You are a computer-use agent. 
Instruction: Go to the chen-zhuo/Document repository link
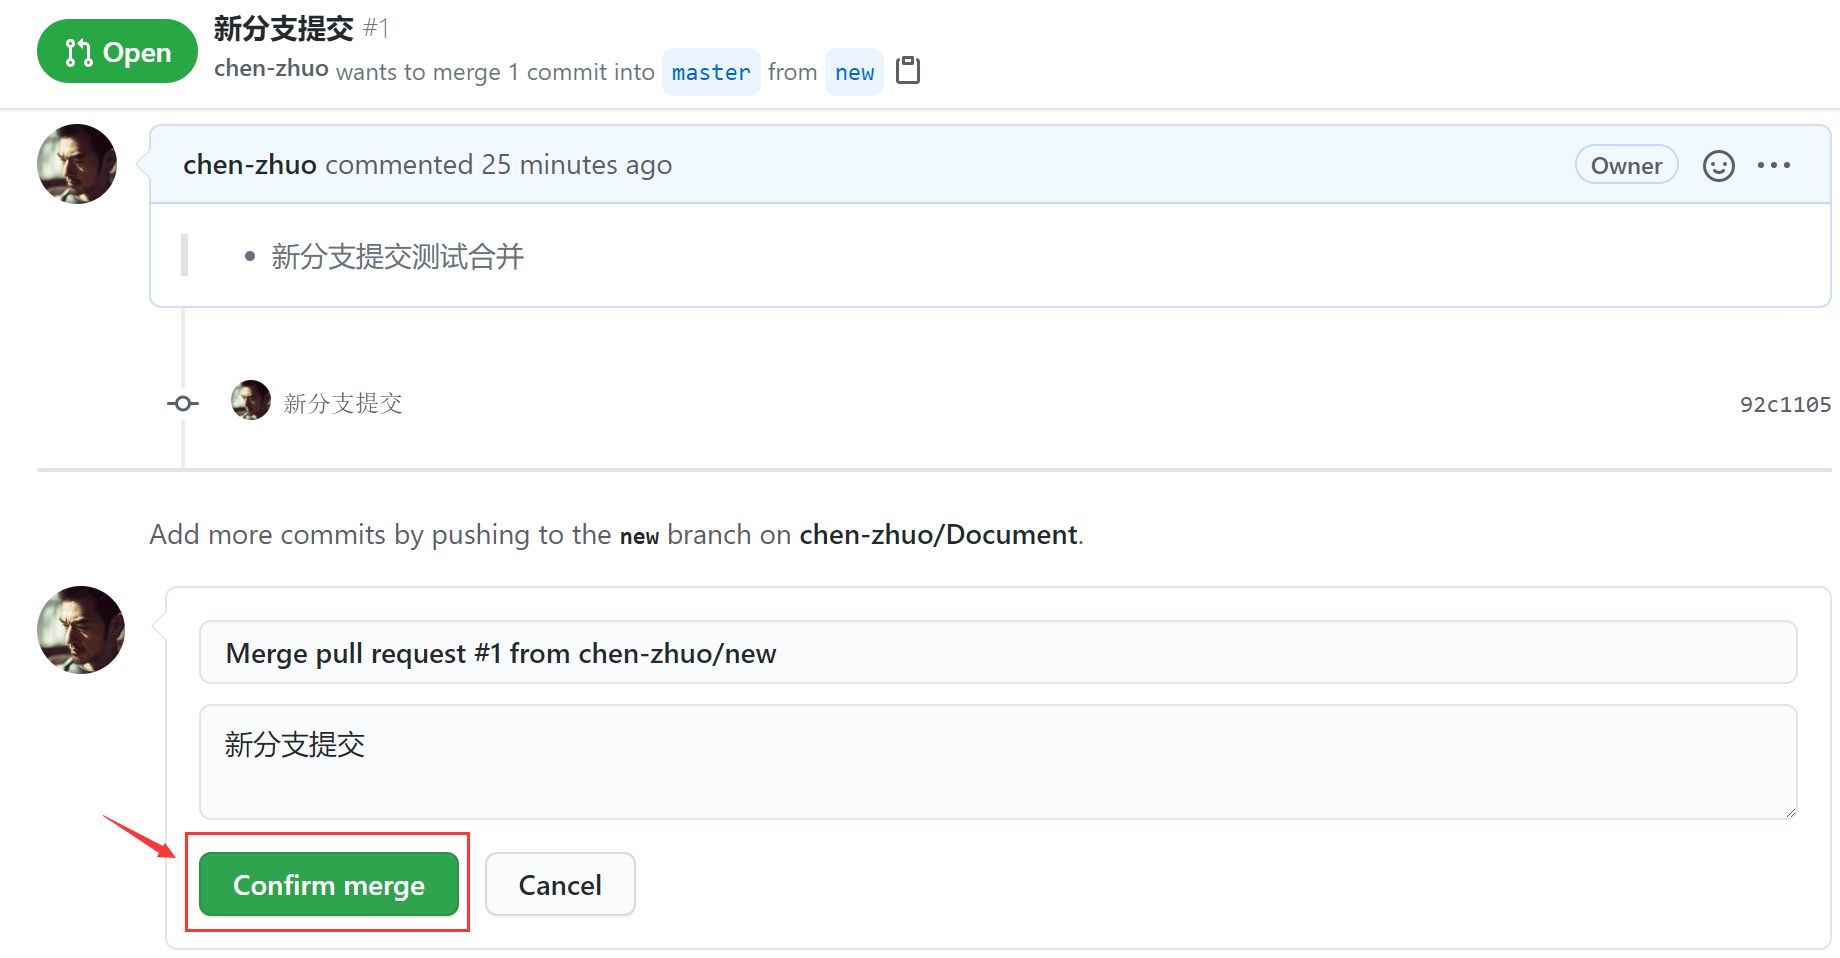coord(938,535)
